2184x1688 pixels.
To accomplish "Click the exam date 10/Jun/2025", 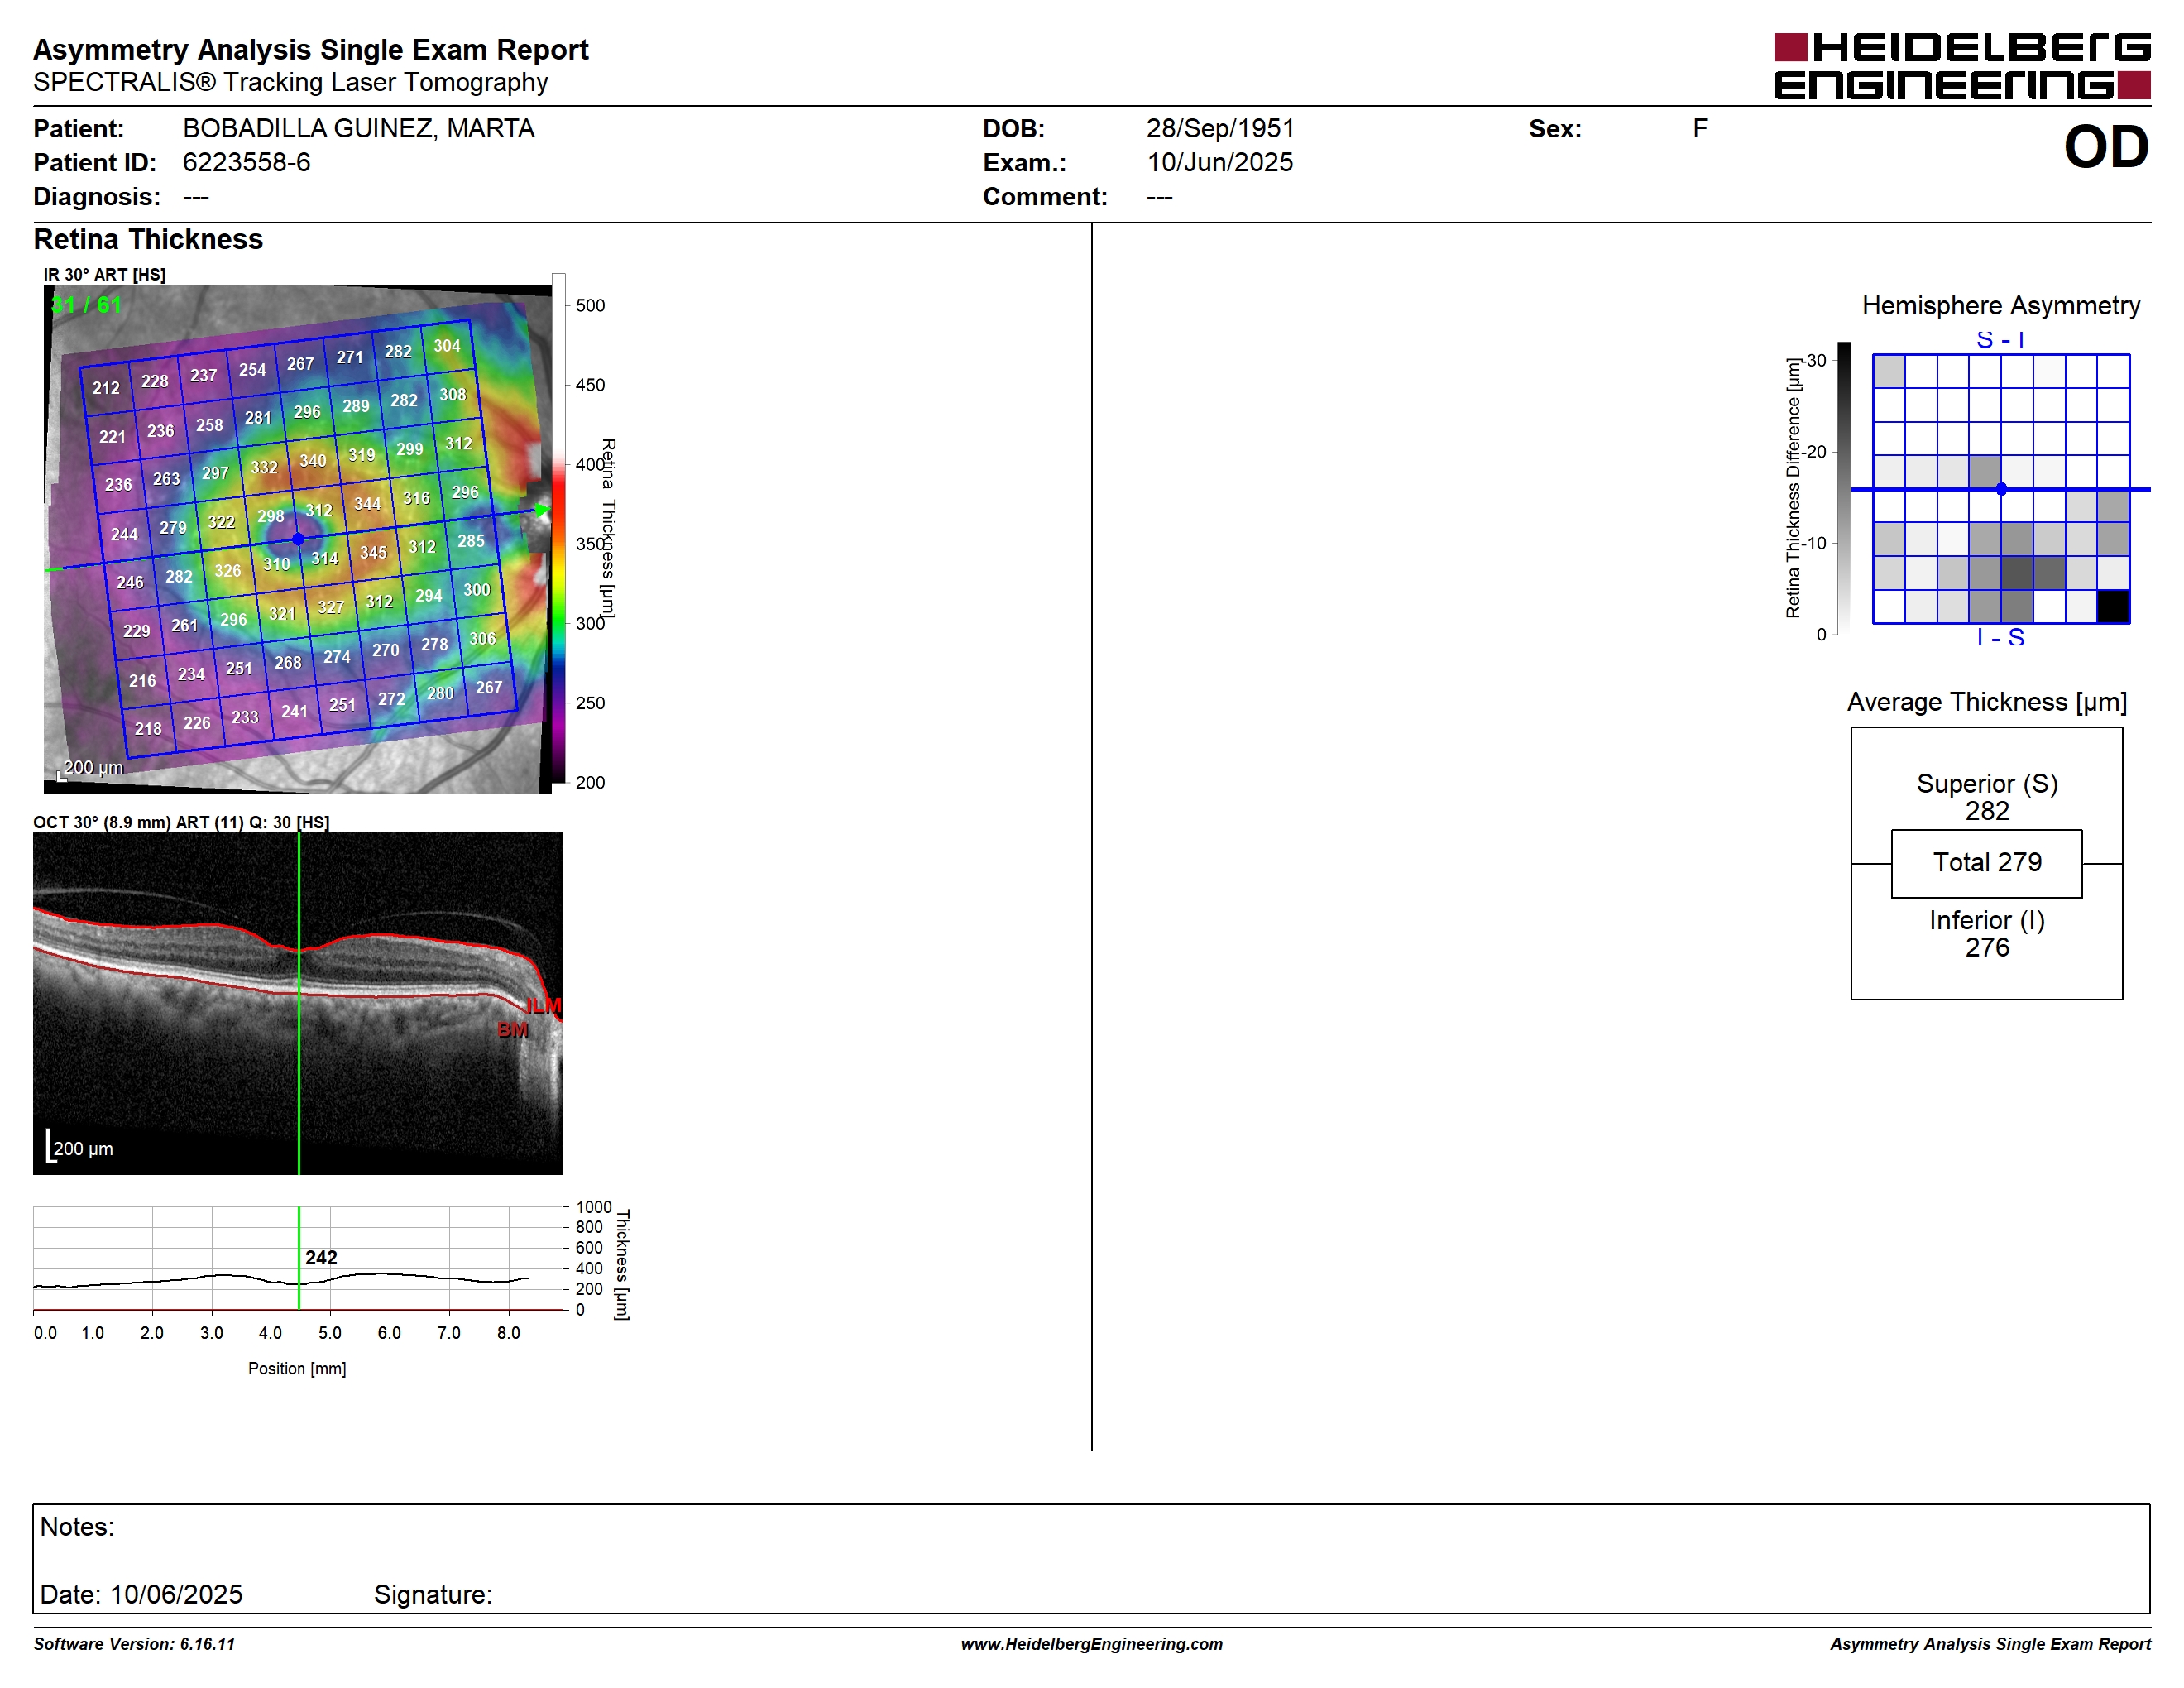I will [x=1220, y=163].
